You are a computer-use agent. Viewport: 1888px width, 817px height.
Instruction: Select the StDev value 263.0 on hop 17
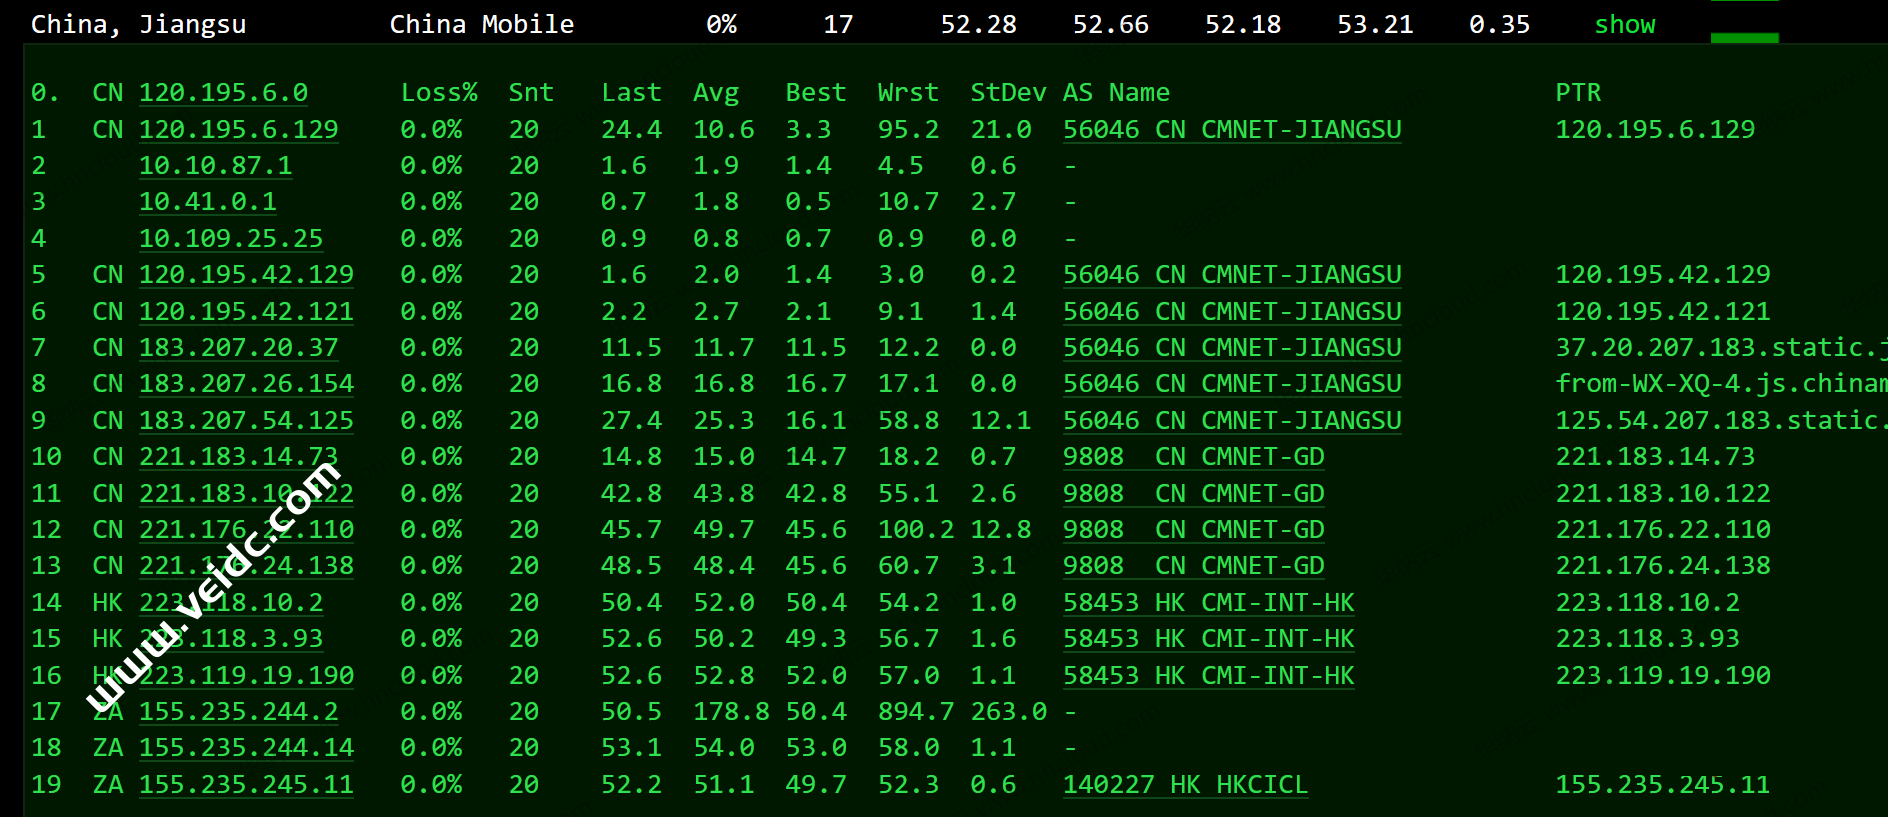(x=1008, y=712)
